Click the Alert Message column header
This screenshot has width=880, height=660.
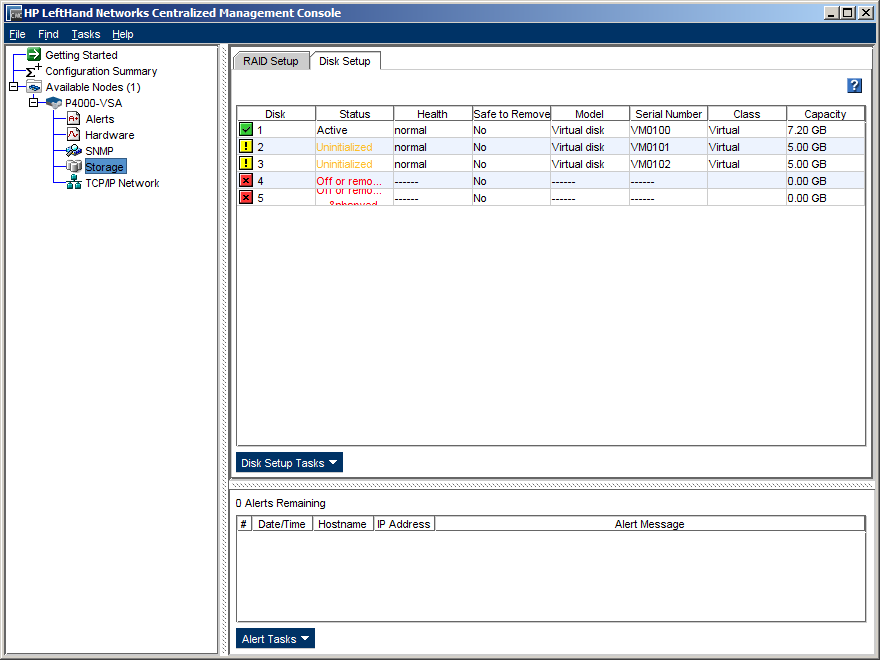tap(649, 524)
